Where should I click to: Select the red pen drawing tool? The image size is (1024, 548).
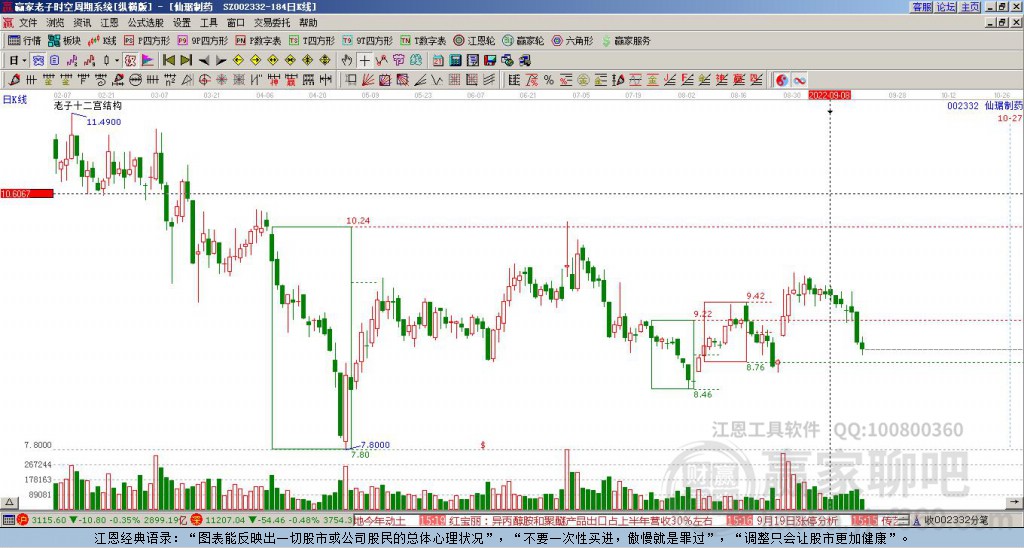[x=13, y=80]
